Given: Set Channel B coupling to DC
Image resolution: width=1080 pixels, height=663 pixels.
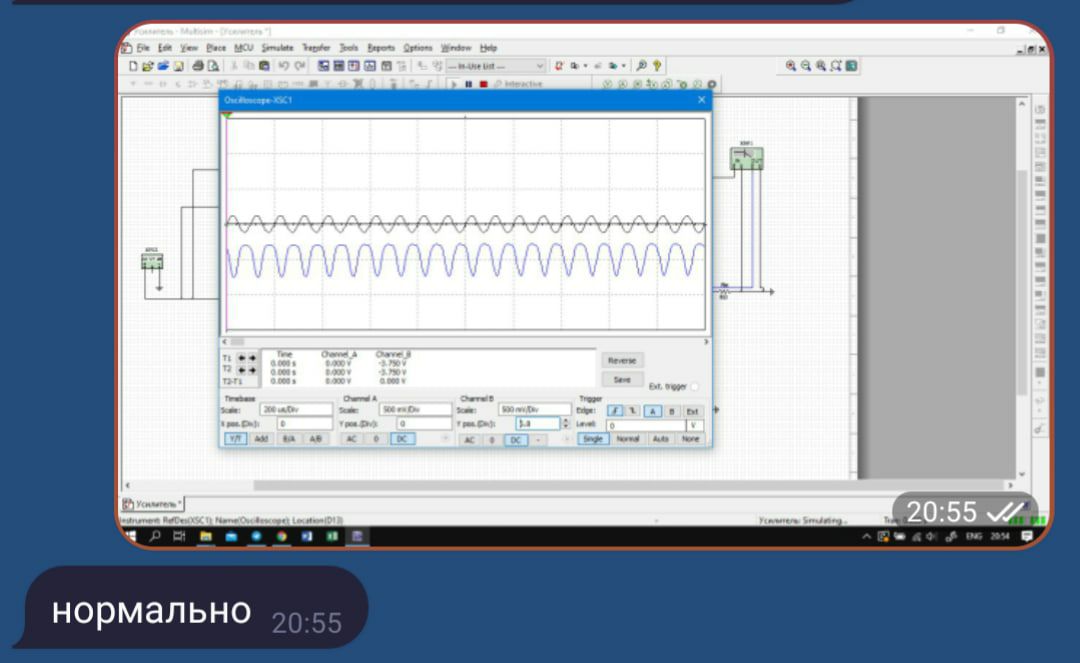Looking at the screenshot, I should pyautogui.click(x=516, y=440).
